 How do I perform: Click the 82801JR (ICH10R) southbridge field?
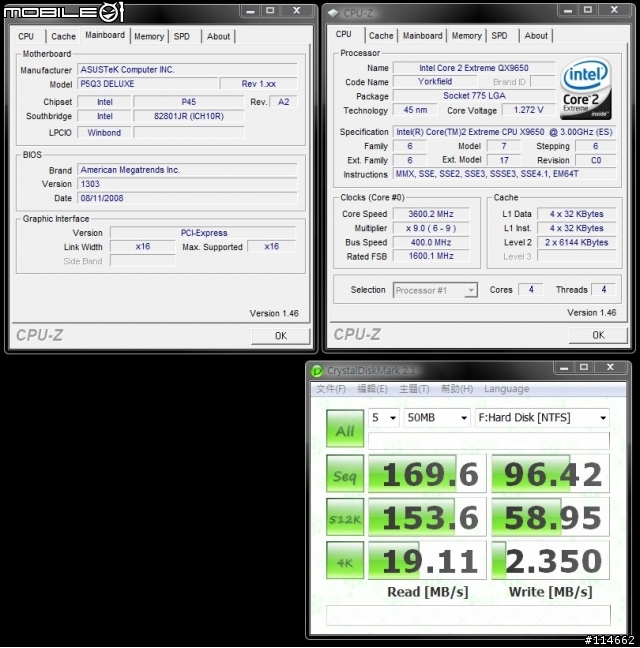(x=188, y=116)
